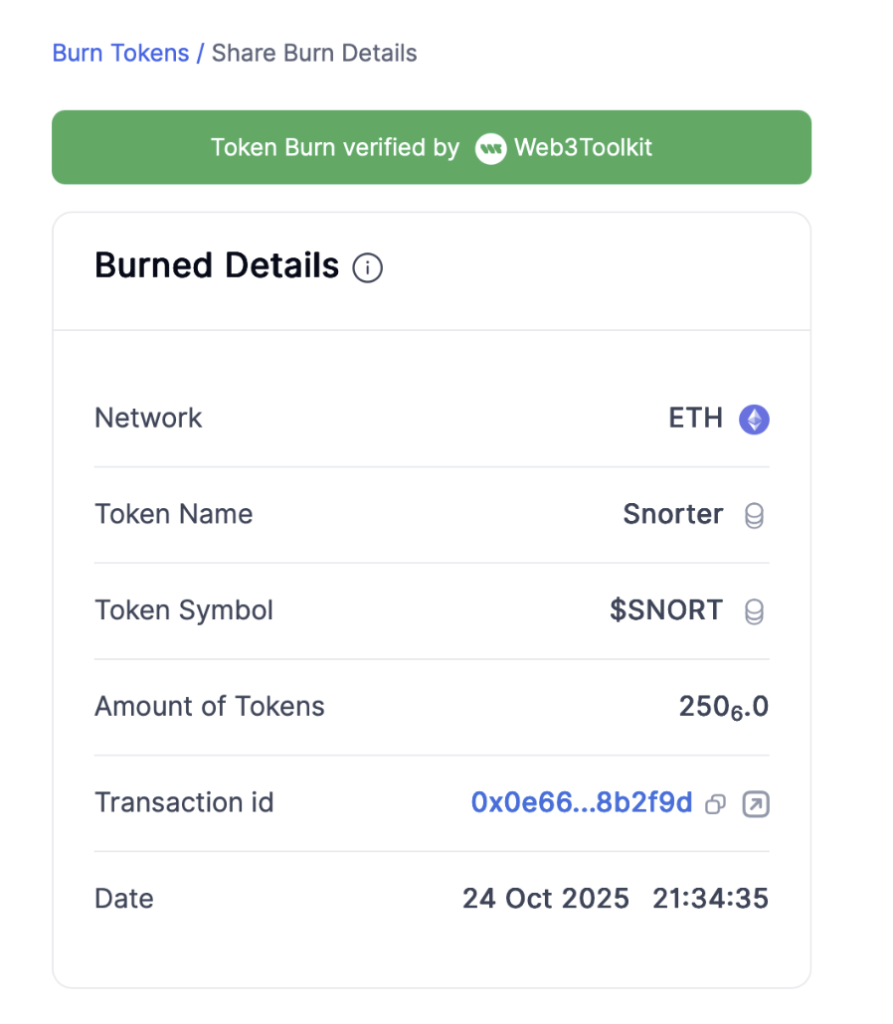
Task: Click the Burned Details info icon
Action: [368, 268]
